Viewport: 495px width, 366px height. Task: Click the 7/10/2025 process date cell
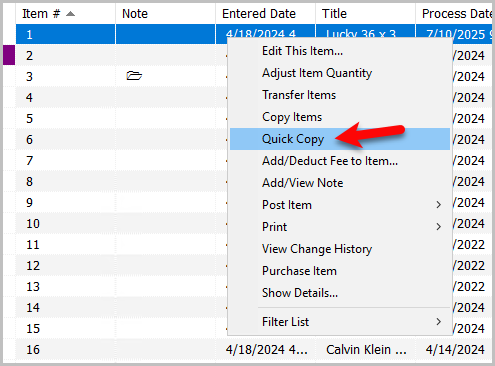(454, 34)
